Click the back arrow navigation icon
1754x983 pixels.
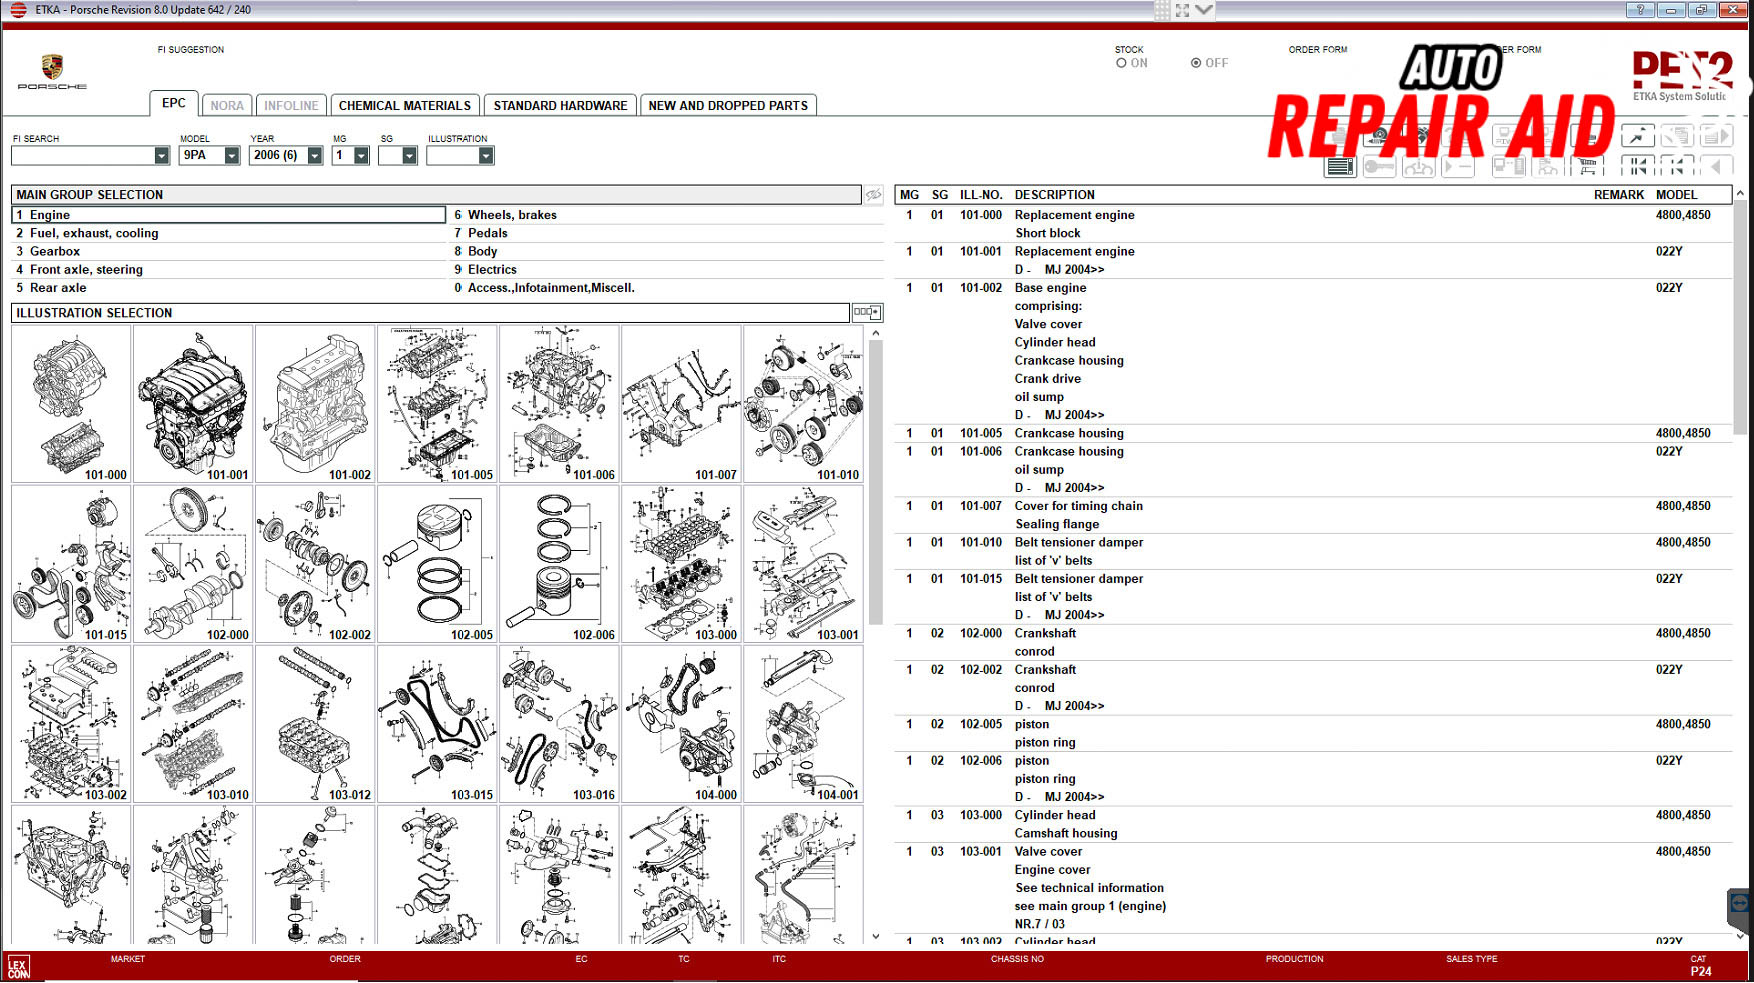[x=1716, y=166]
